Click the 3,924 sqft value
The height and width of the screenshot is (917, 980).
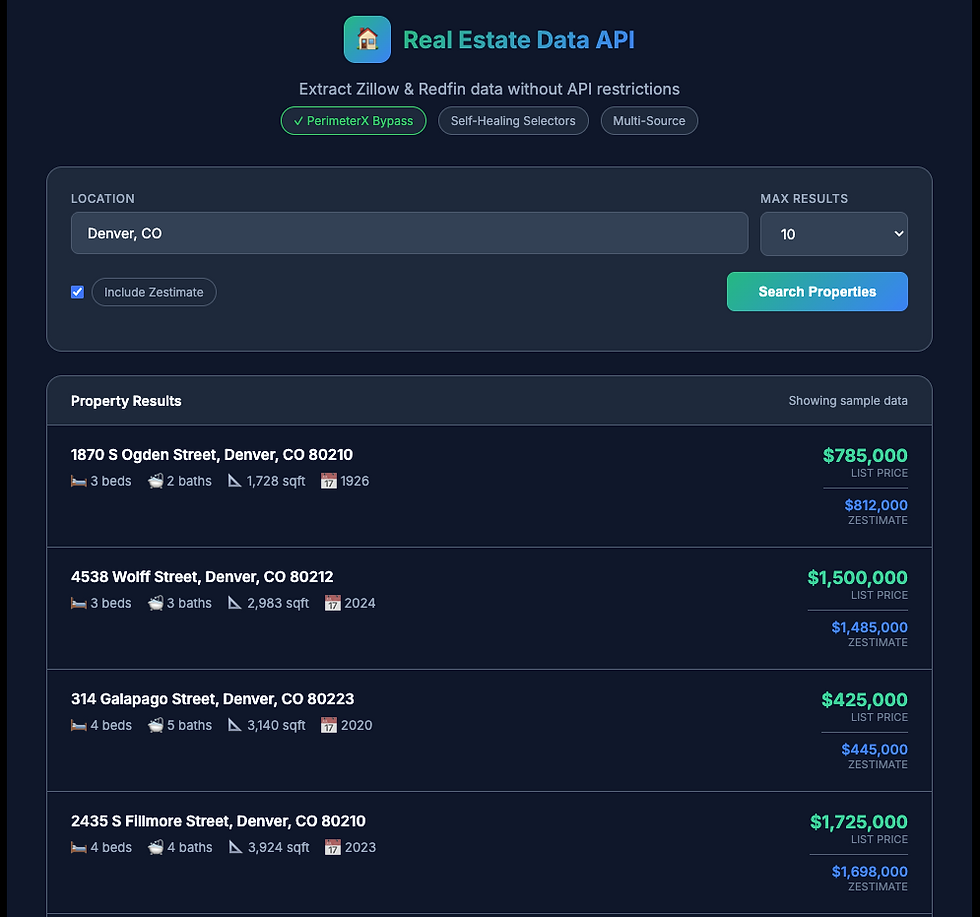tap(278, 848)
